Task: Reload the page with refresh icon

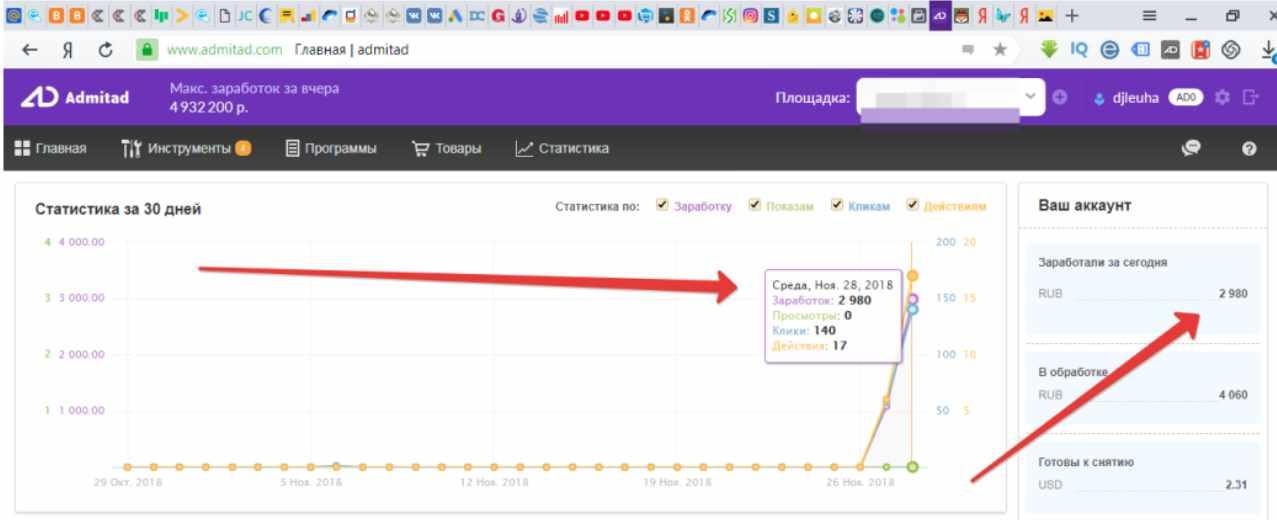Action: point(103,49)
